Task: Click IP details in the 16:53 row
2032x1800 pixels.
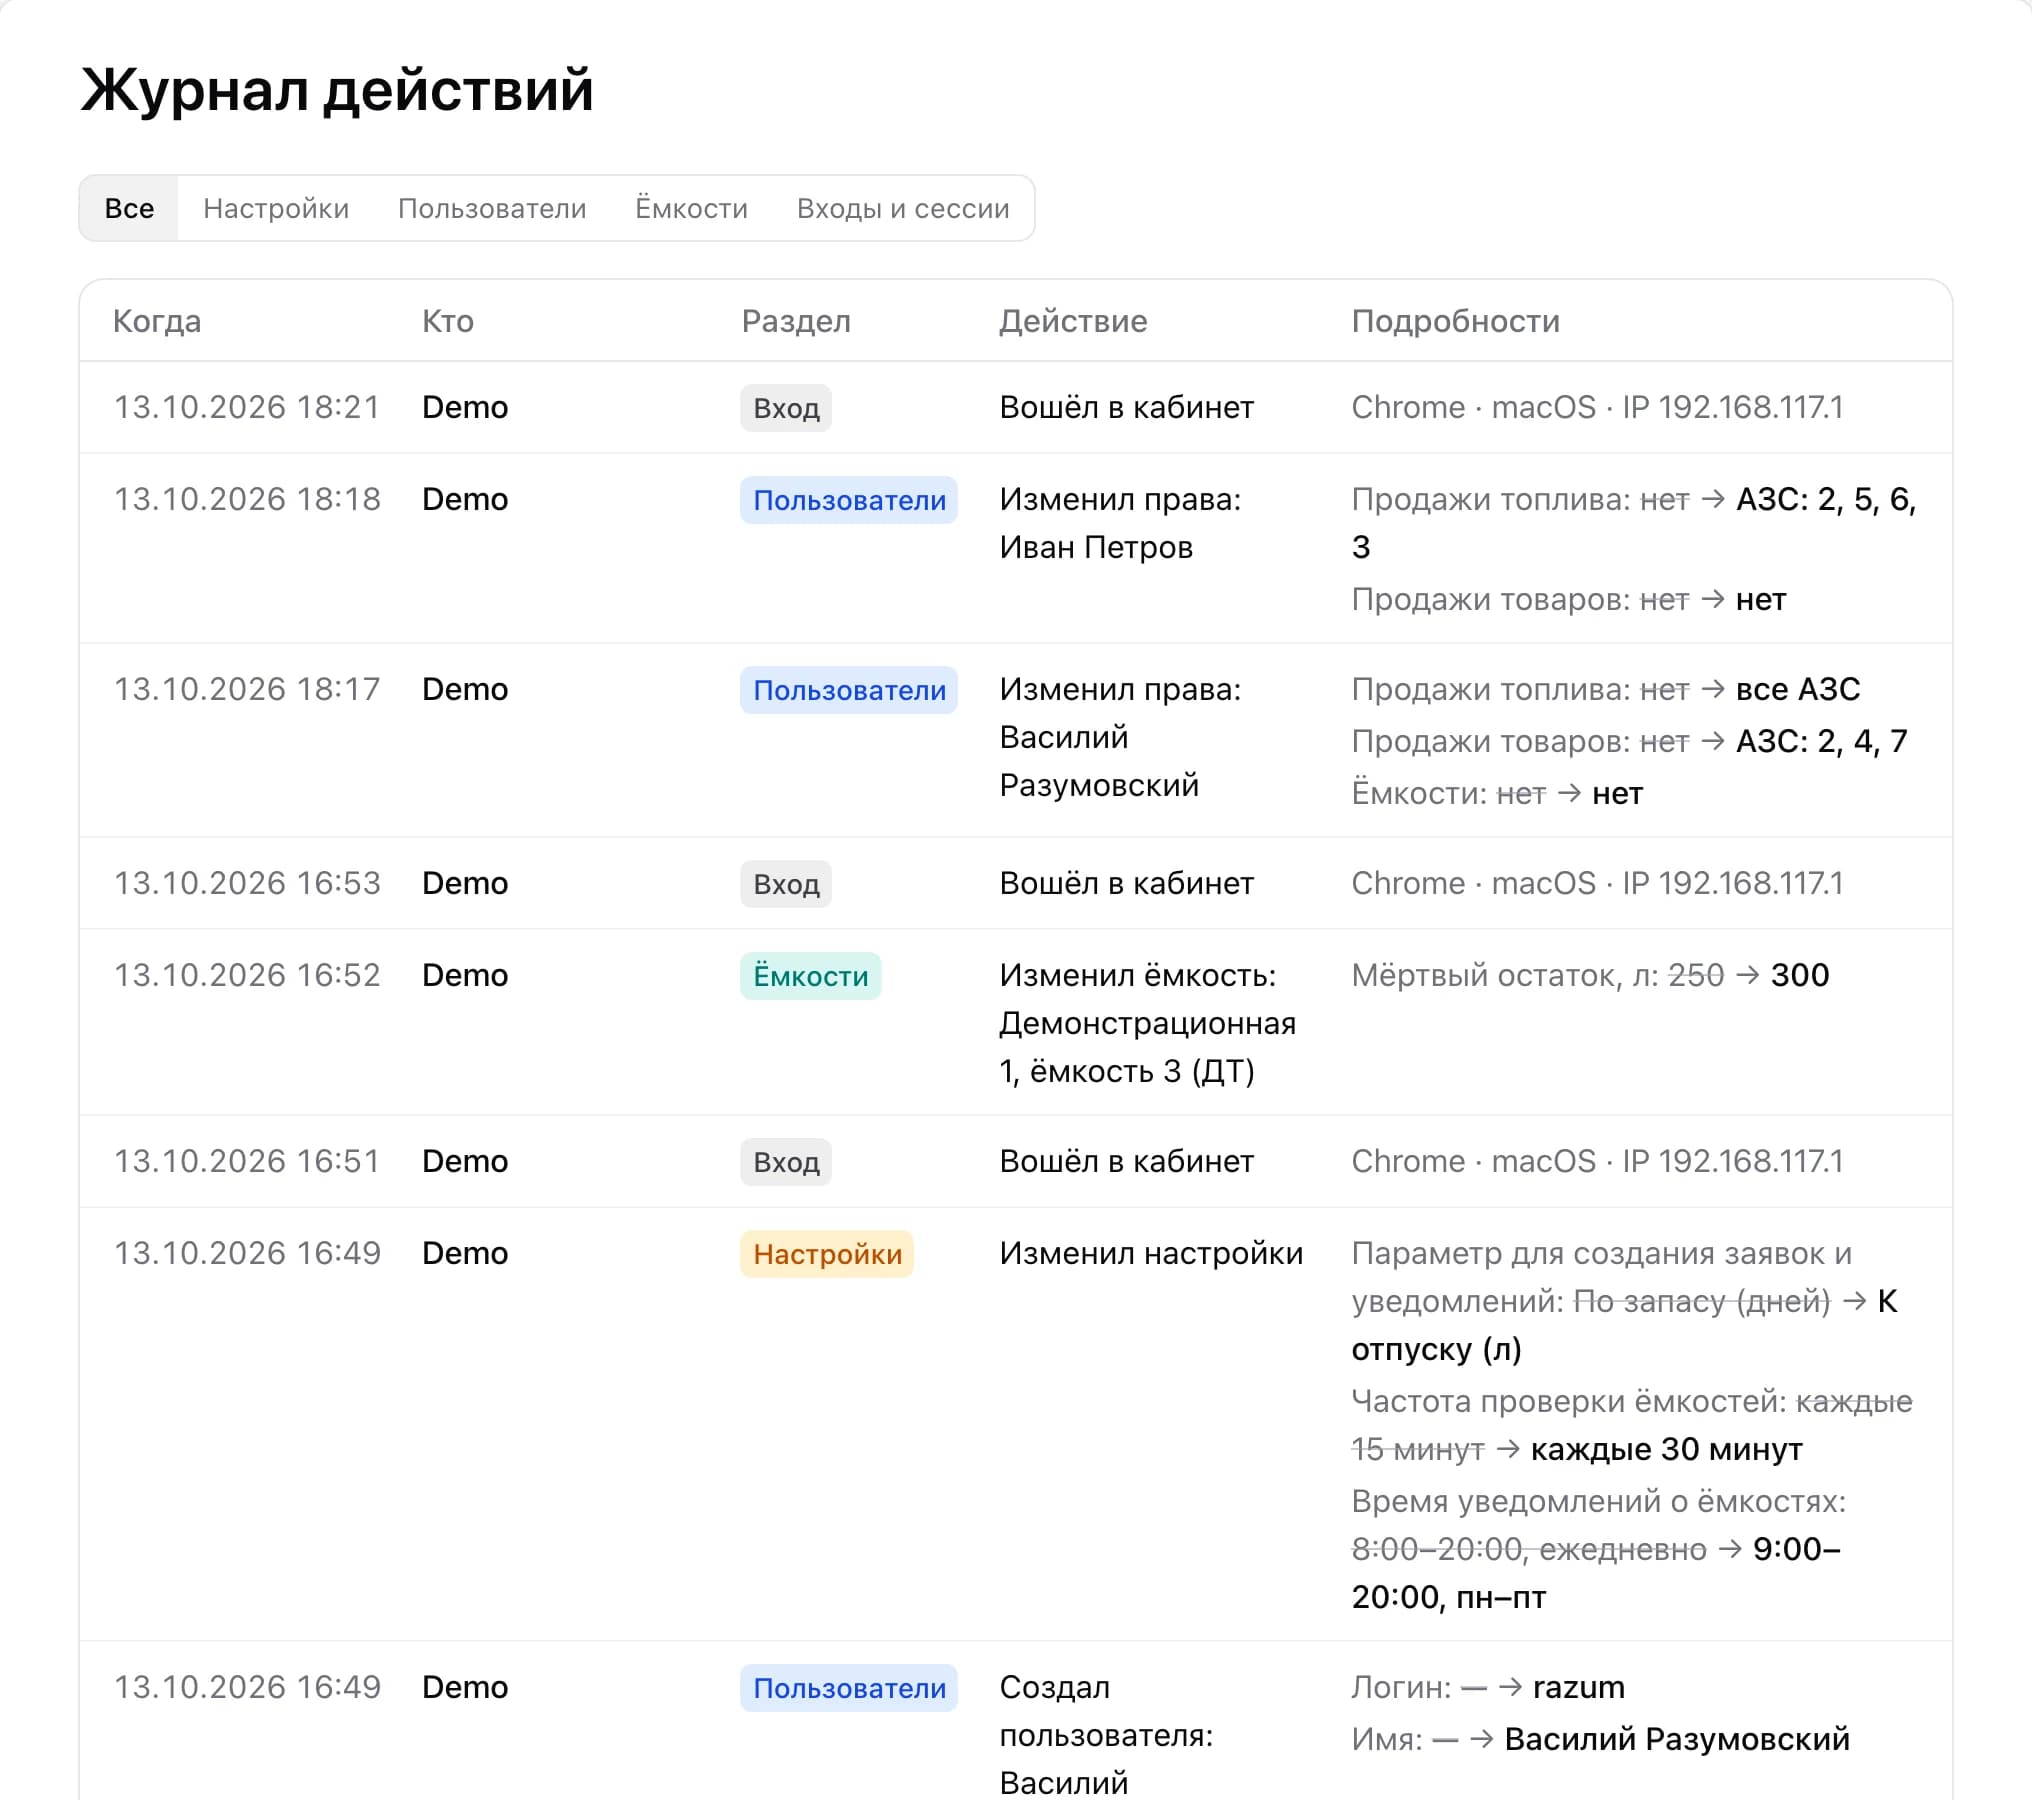Action: (1597, 883)
